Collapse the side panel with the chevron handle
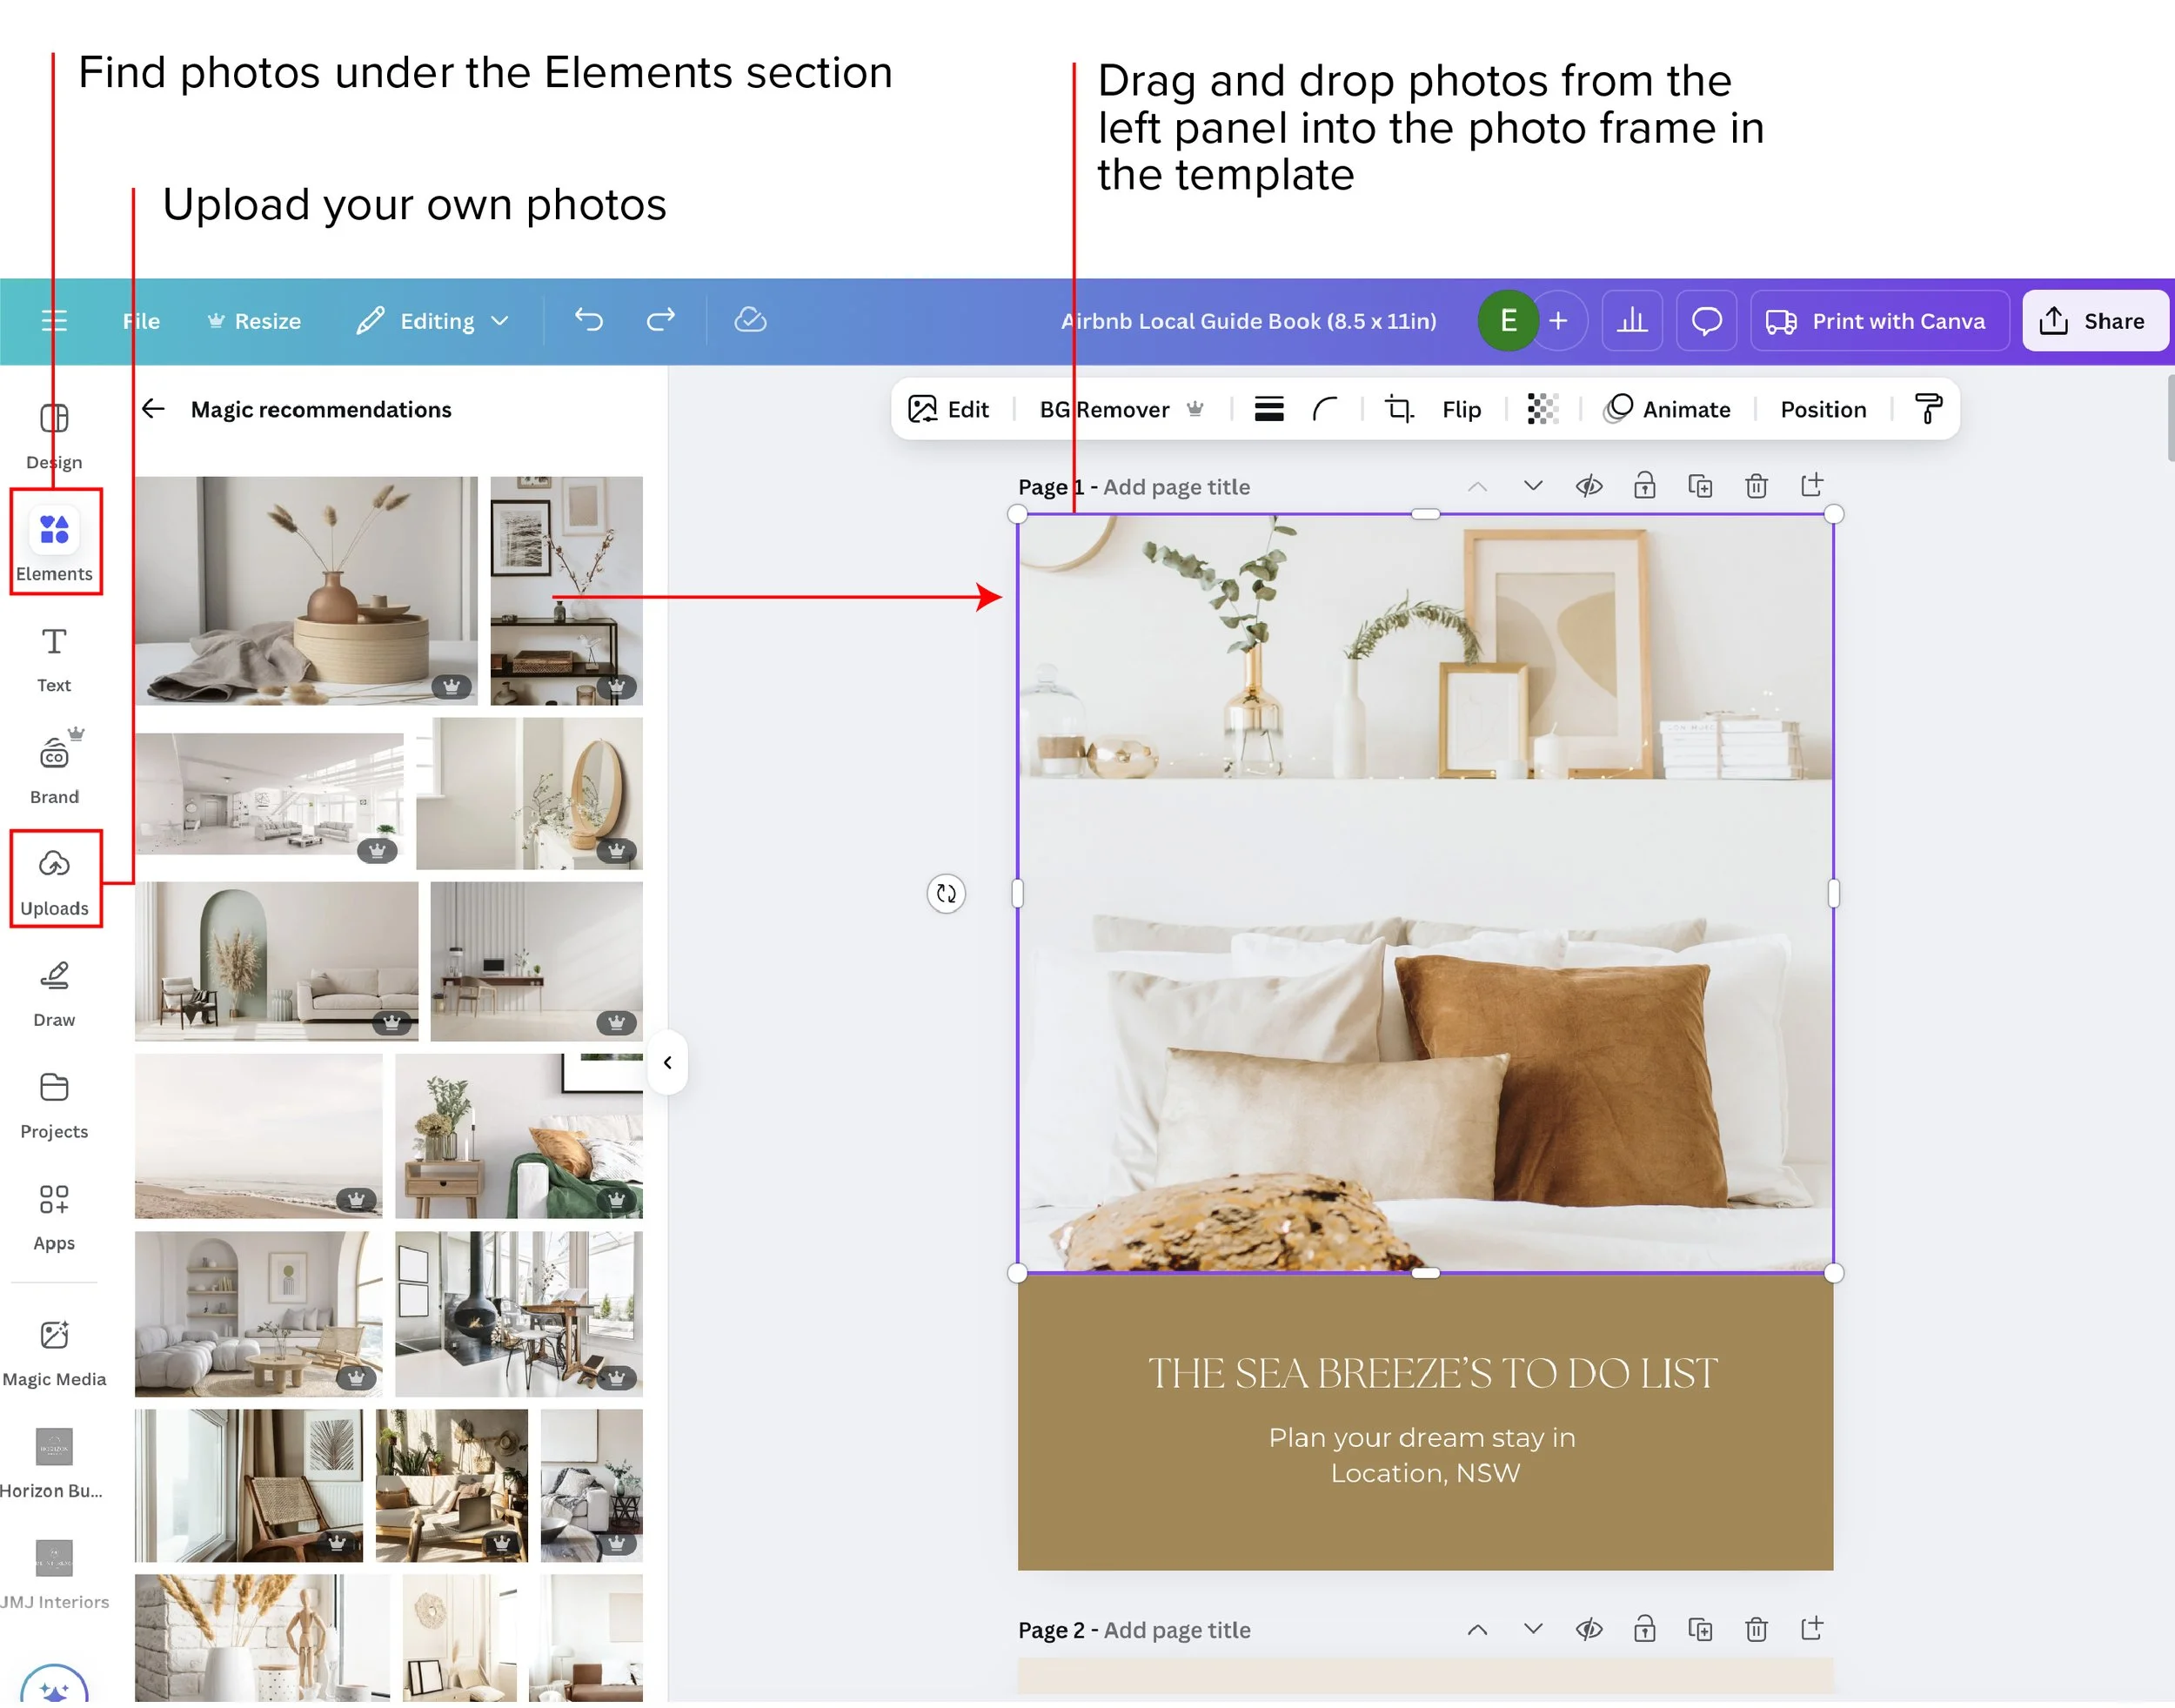This screenshot has width=2175, height=1708. (668, 1063)
